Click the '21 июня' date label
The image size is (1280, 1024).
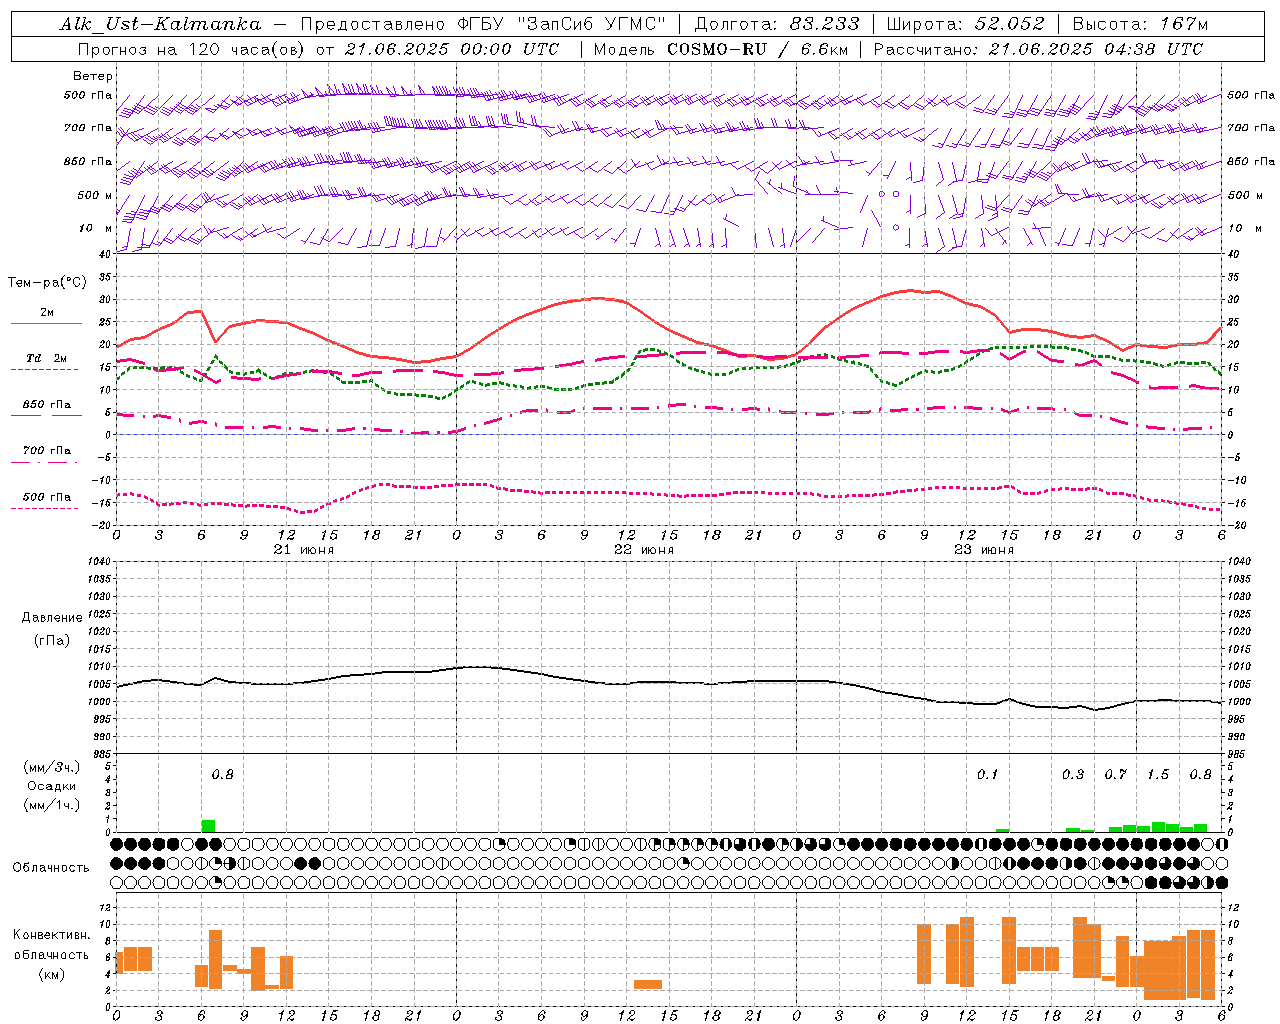304,550
